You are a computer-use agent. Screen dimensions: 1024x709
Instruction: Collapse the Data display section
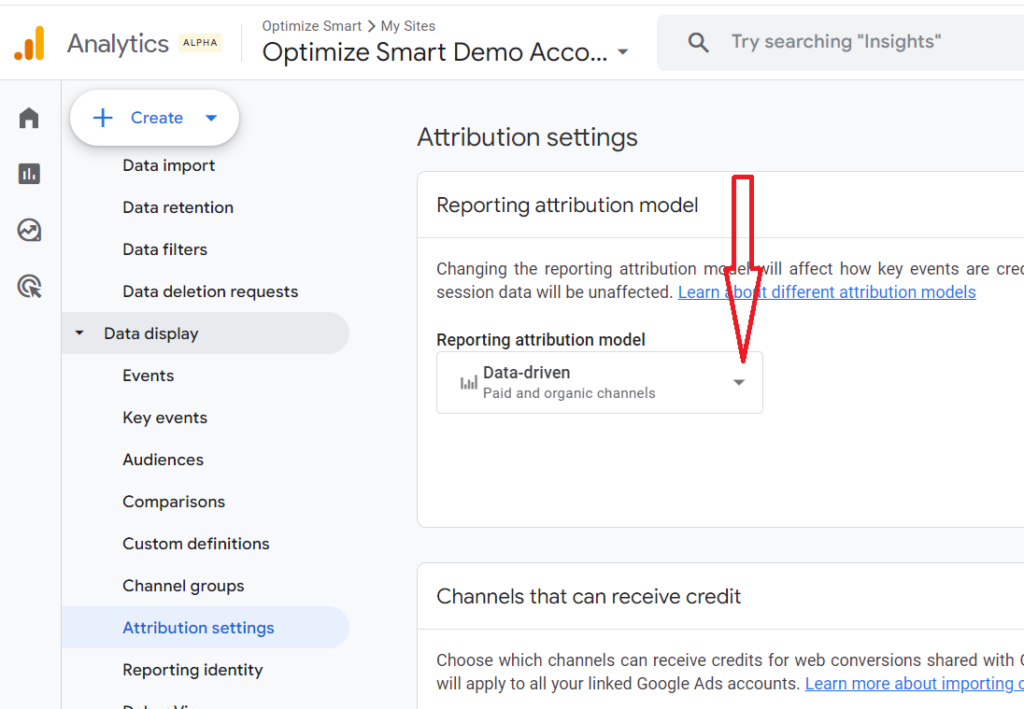pyautogui.click(x=79, y=333)
